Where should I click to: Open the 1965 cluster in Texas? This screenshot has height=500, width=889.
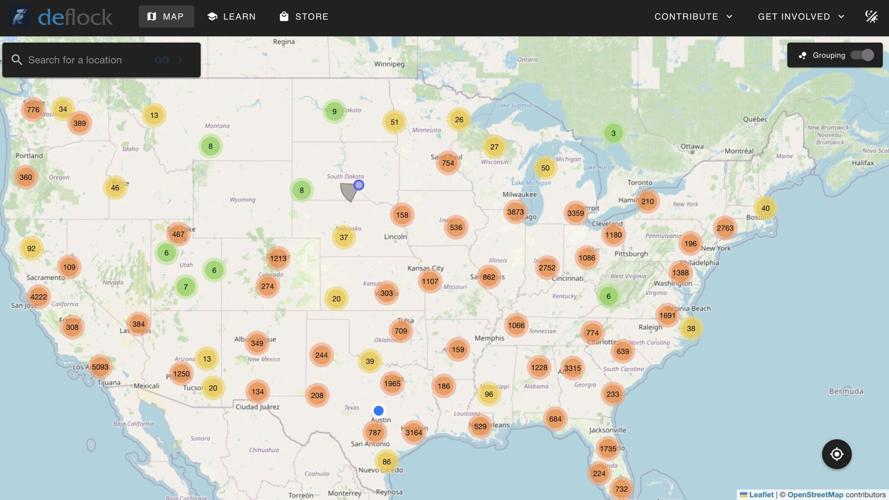[392, 383]
